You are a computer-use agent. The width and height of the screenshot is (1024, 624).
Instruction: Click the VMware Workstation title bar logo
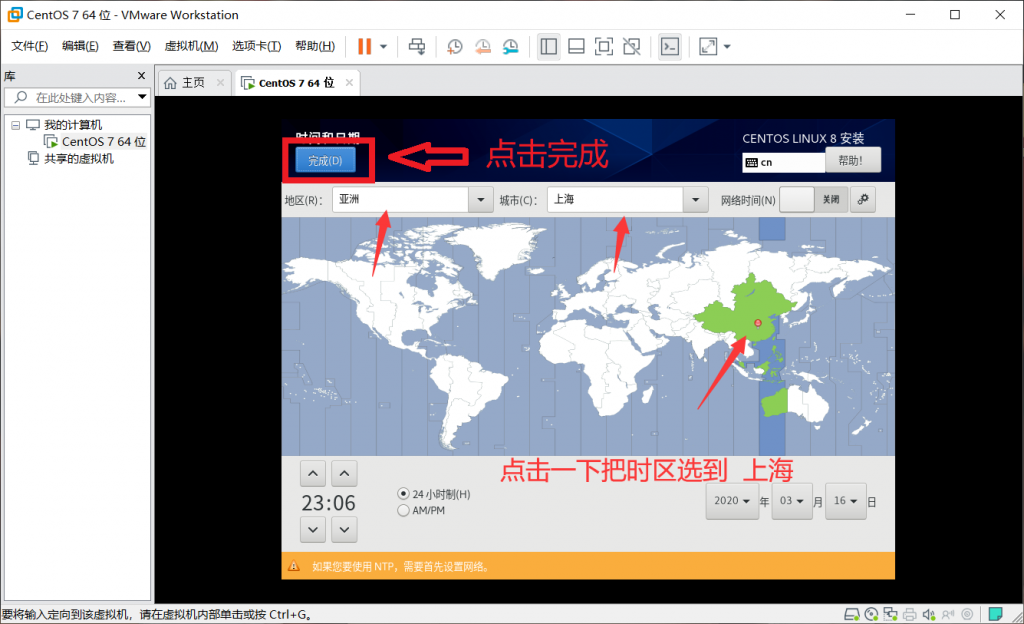pyautogui.click(x=14, y=14)
